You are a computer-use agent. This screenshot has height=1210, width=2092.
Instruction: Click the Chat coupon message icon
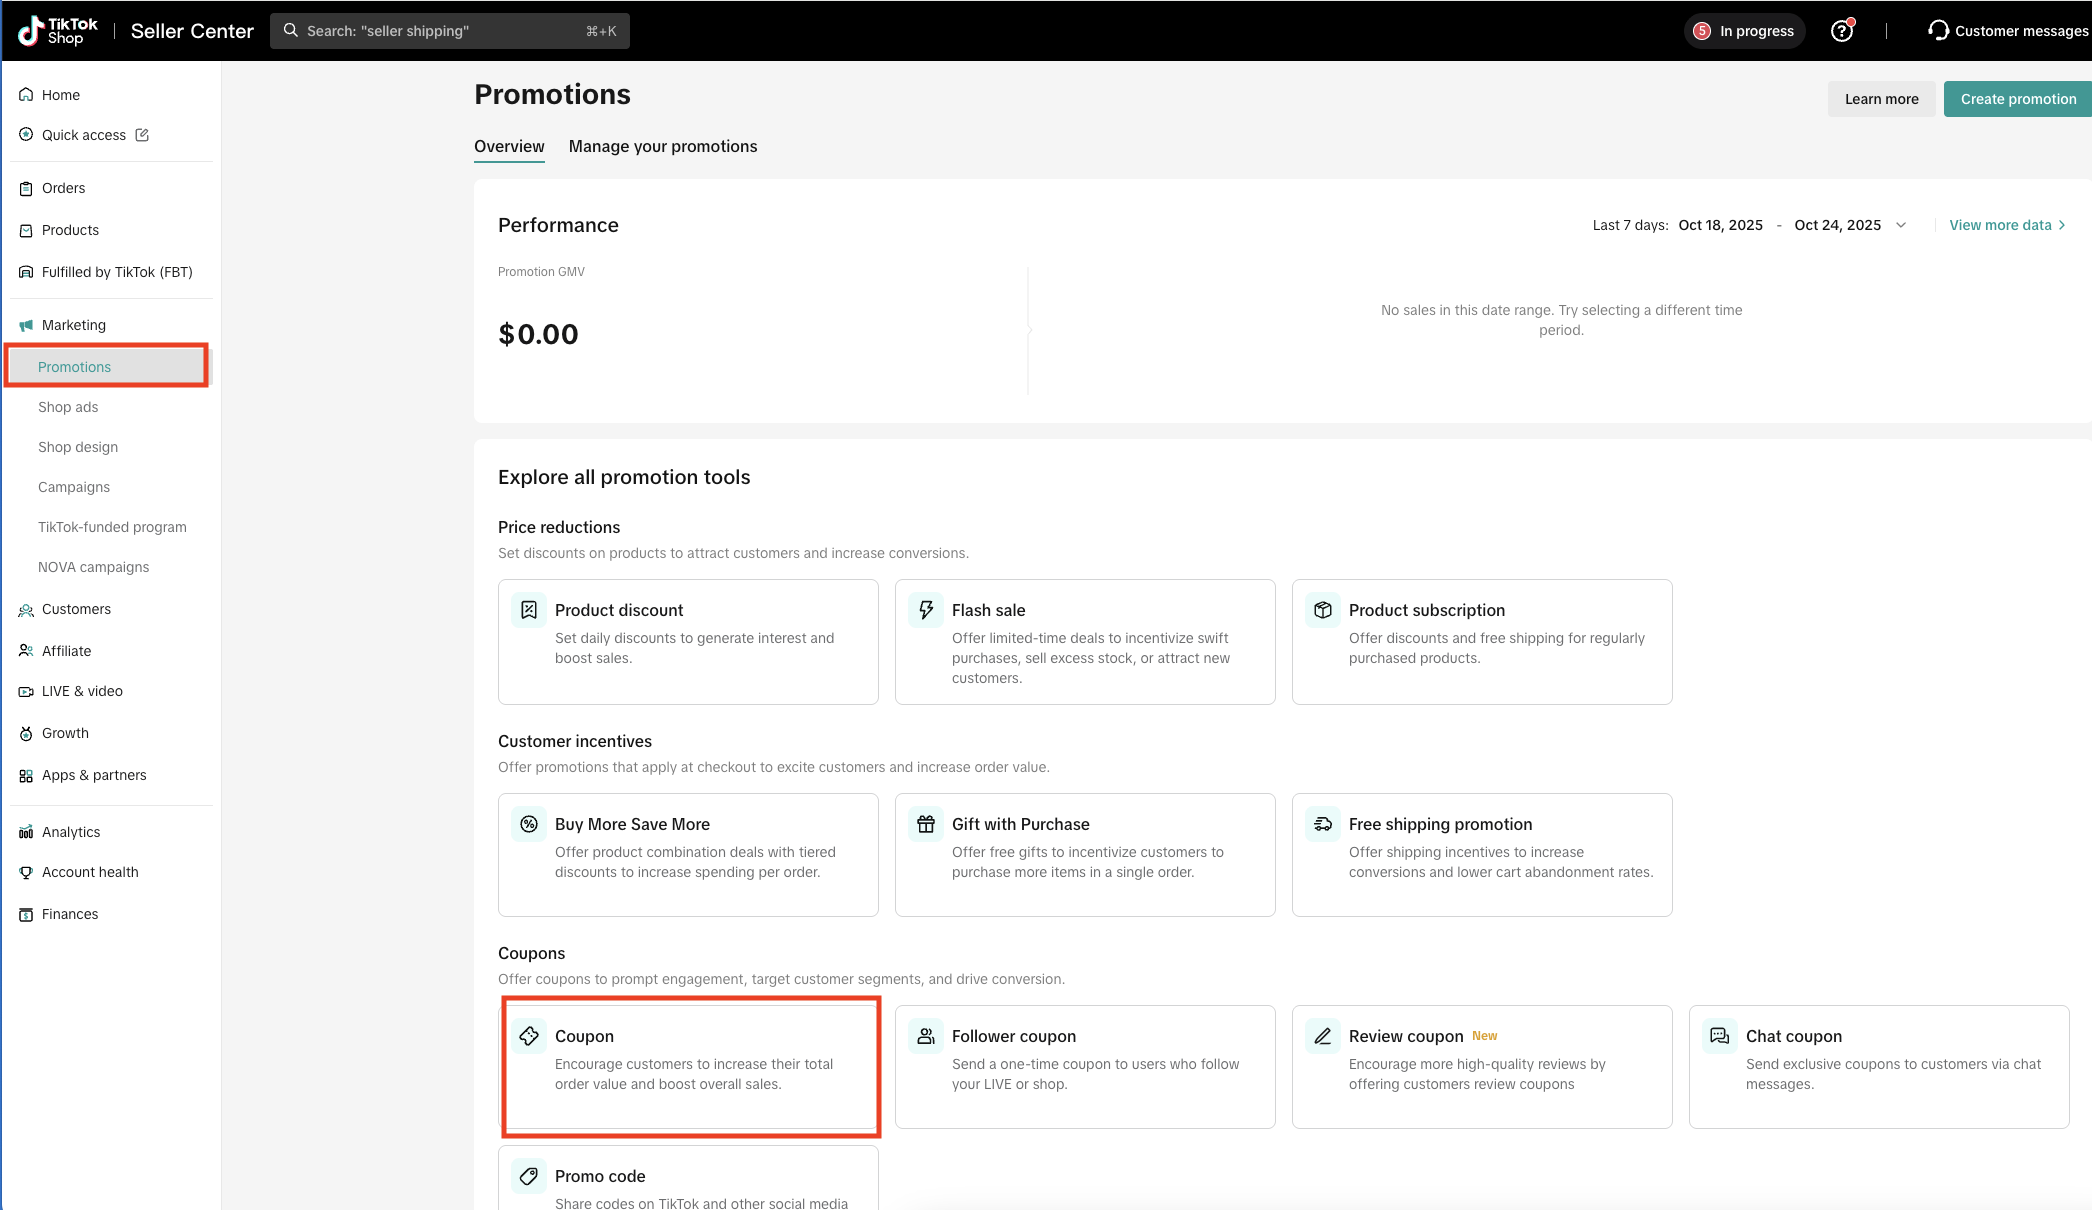coord(1719,1036)
